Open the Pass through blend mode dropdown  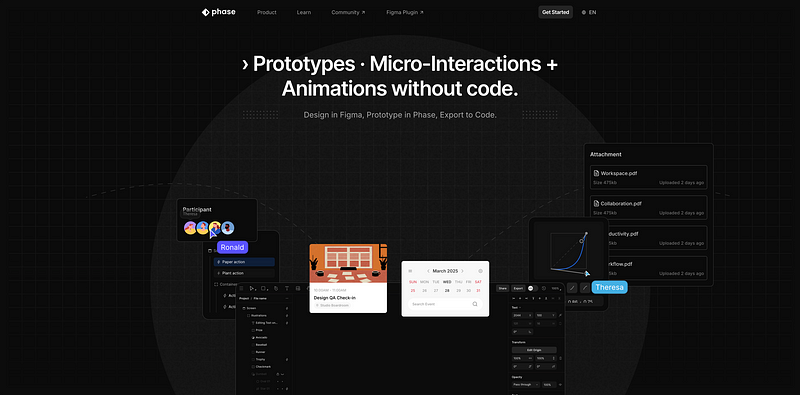tap(526, 384)
